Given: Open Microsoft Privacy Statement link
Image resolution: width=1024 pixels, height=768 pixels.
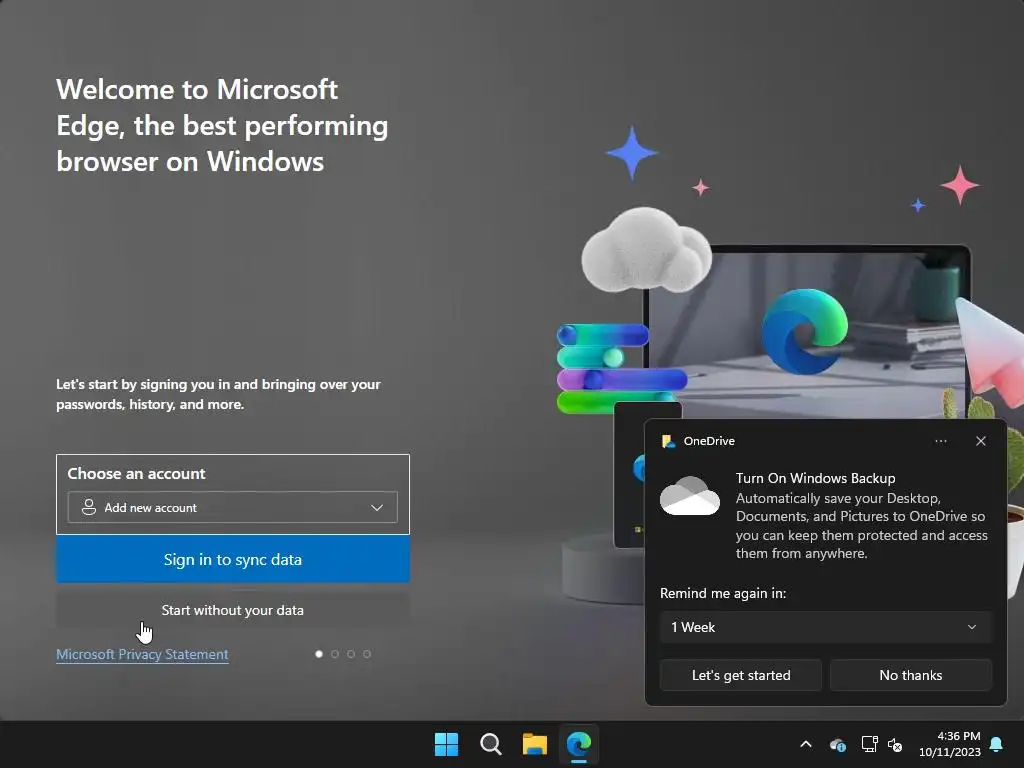Looking at the screenshot, I should click(x=142, y=654).
